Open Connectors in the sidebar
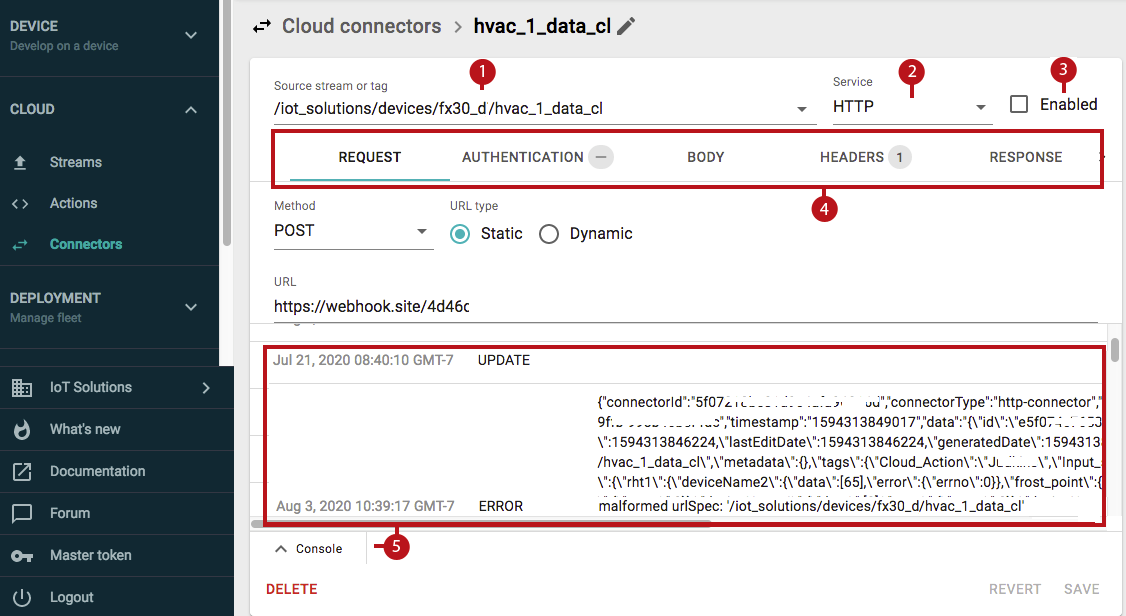Image resolution: width=1126 pixels, height=616 pixels. [x=85, y=244]
